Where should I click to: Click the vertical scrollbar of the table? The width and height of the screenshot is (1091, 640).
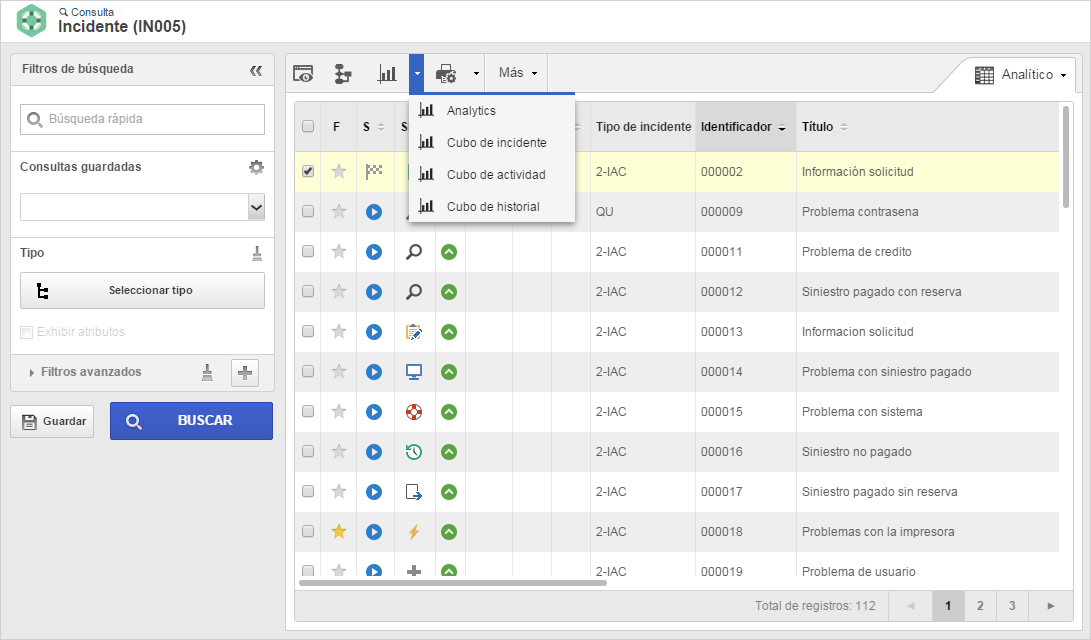pyautogui.click(x=1066, y=157)
